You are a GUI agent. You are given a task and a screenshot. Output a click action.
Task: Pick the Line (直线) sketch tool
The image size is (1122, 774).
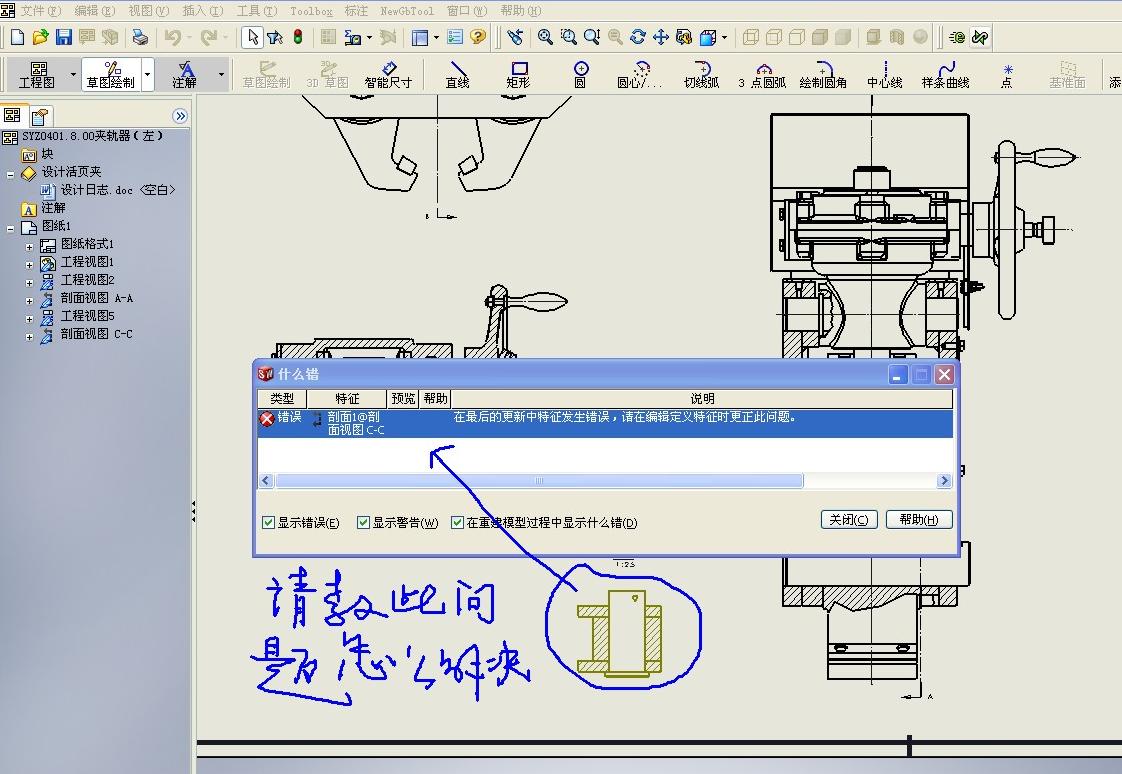(x=457, y=75)
